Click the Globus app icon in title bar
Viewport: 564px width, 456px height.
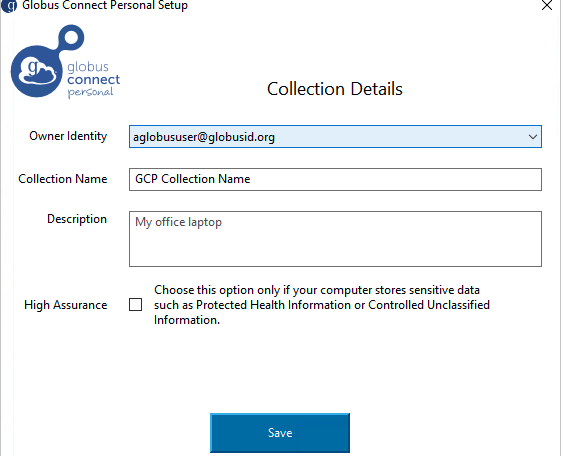pyautogui.click(x=9, y=5)
